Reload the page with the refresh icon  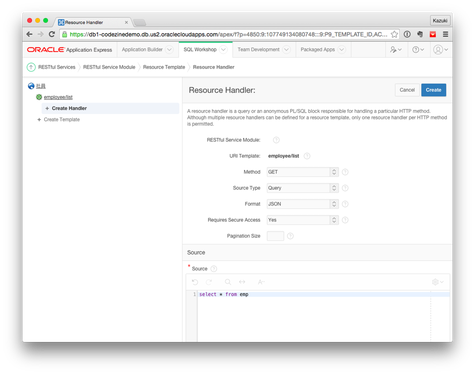click(52, 34)
